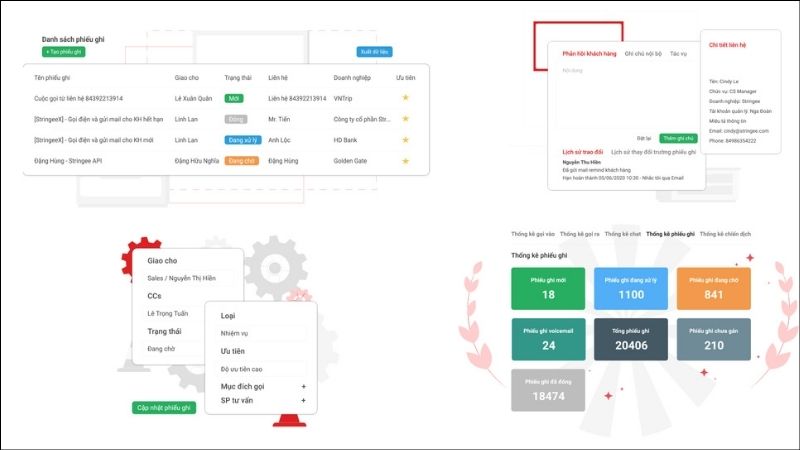Switch to 'Ghi chú nội bộ' tab

643,54
